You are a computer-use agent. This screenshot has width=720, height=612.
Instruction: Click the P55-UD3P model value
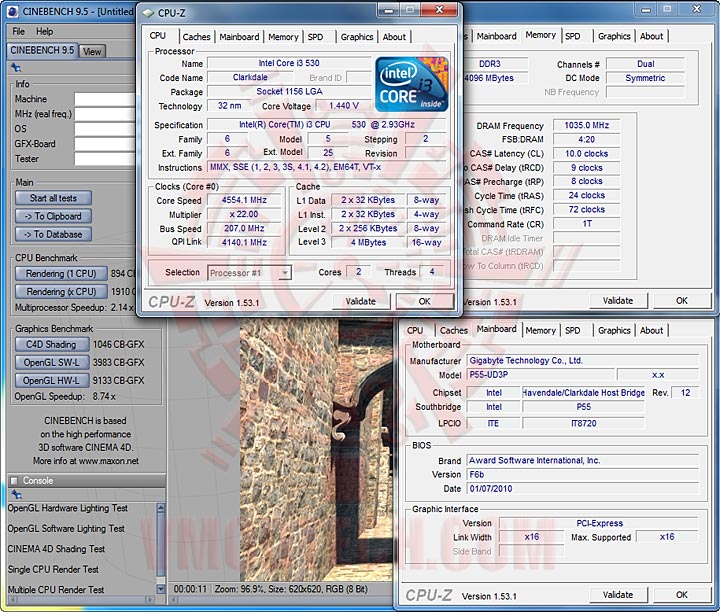pyautogui.click(x=540, y=375)
